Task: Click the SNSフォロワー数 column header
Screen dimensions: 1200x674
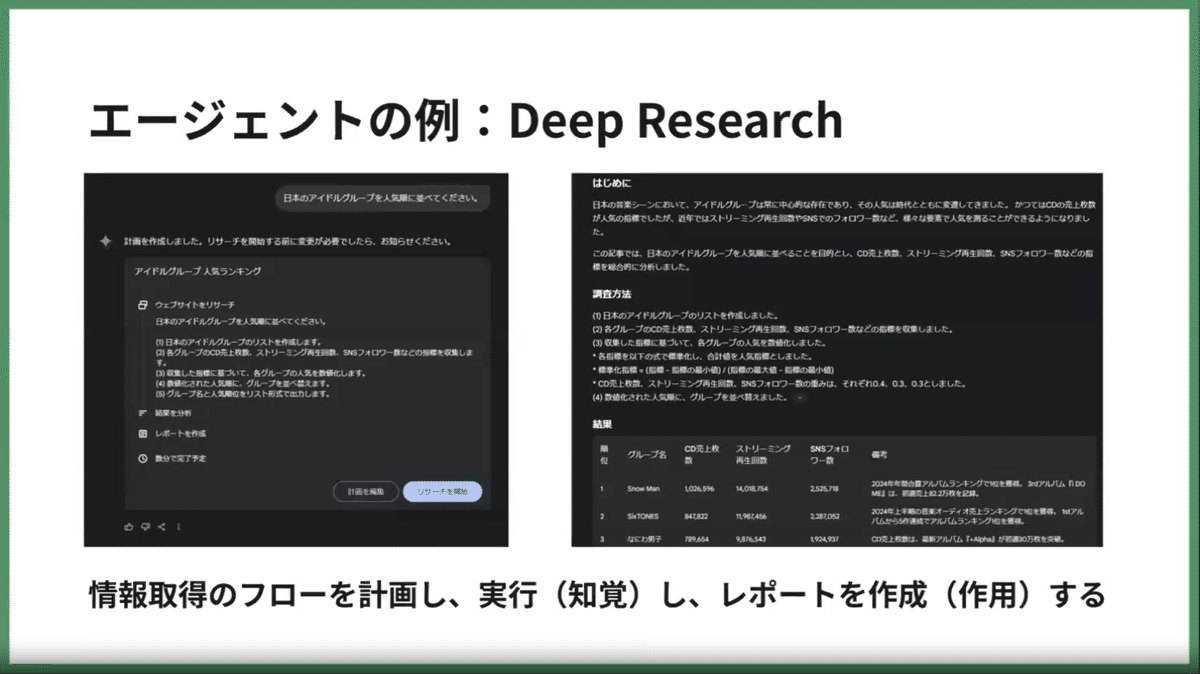Action: [x=829, y=454]
